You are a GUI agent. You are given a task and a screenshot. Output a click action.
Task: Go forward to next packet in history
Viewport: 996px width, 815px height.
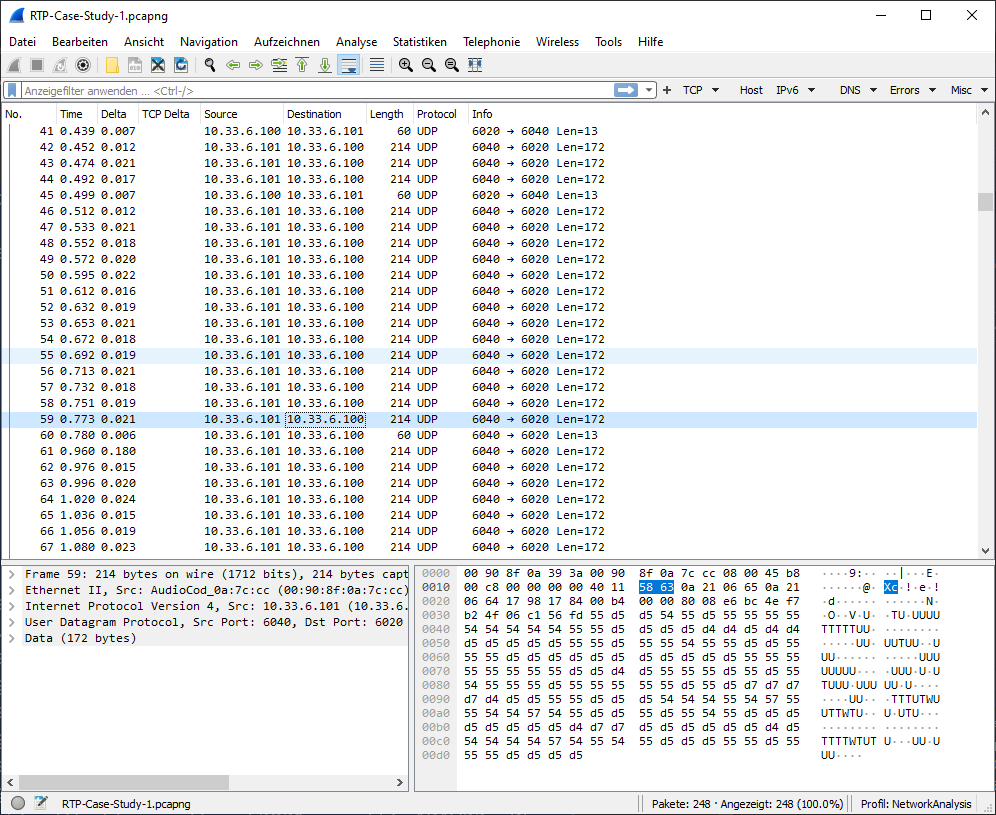pyautogui.click(x=256, y=65)
